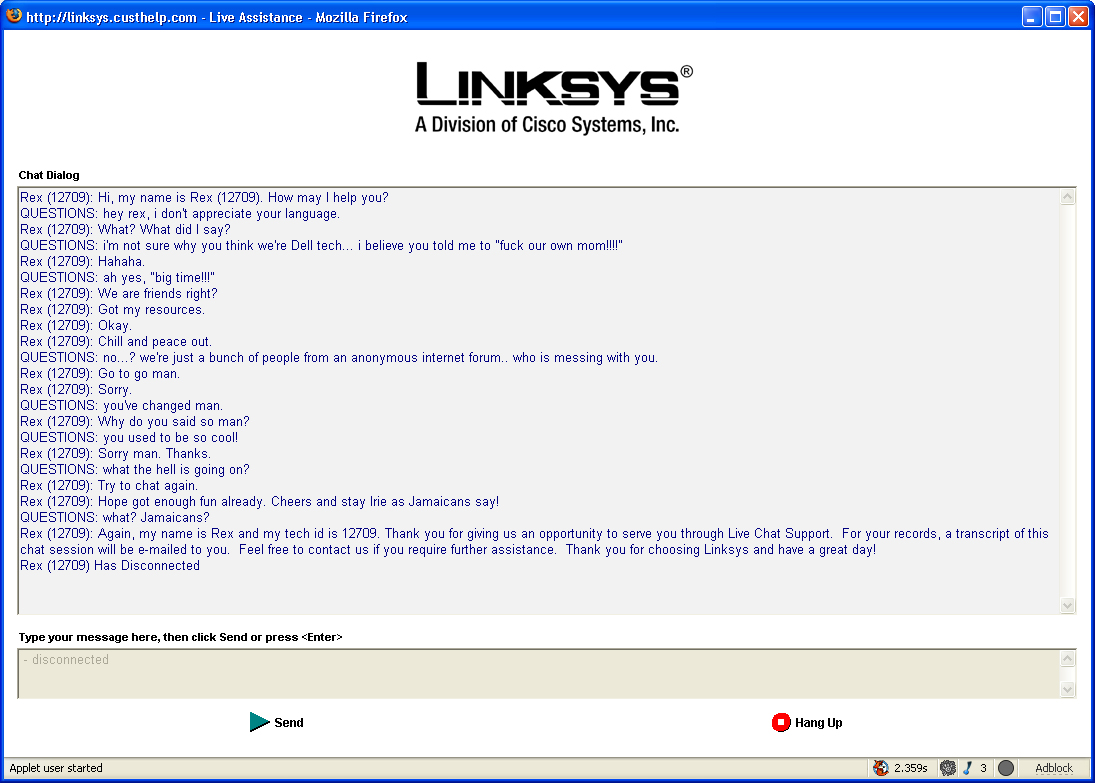Screen dimensions: 1095x783
Task: Click the number 3 next to music note
Action: click(x=983, y=768)
